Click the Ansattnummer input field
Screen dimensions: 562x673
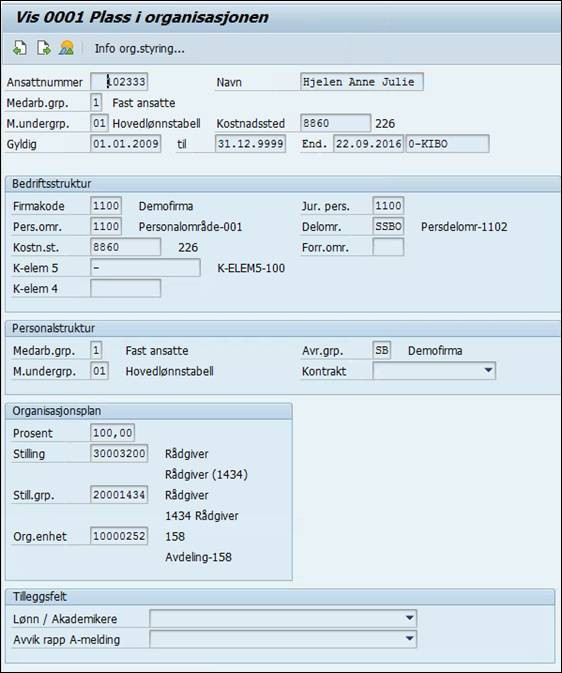coord(119,82)
